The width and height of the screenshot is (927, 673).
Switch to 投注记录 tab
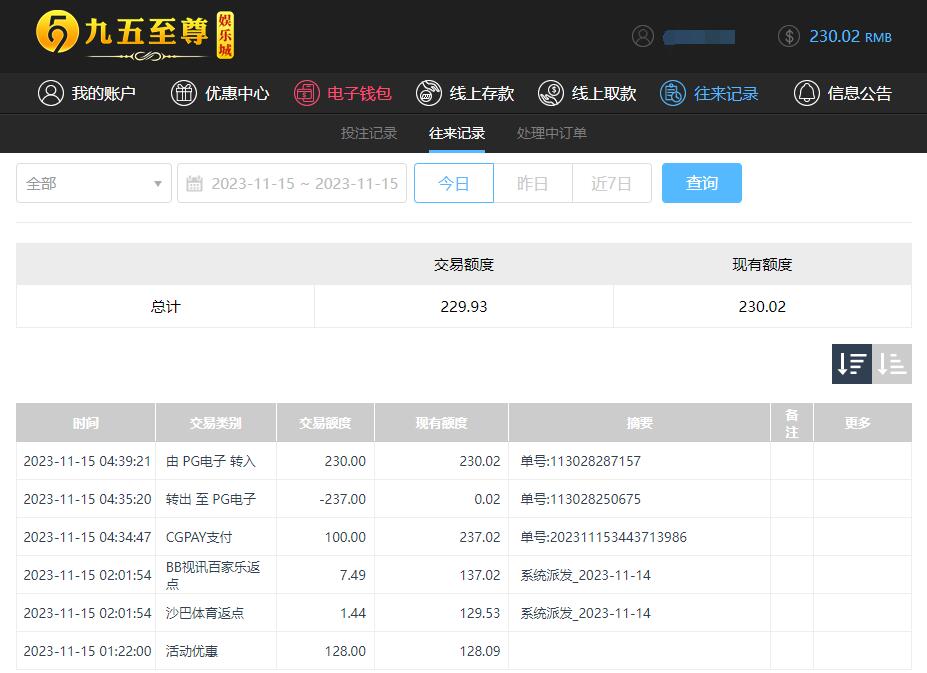[368, 133]
